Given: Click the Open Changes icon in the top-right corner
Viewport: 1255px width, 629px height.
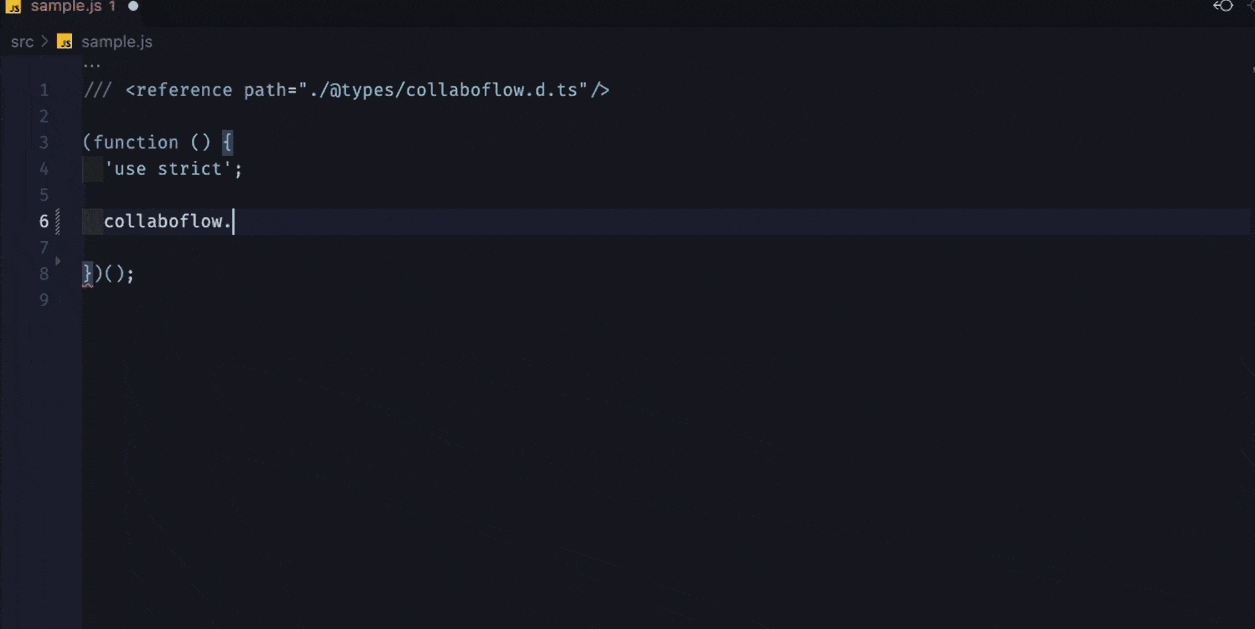Looking at the screenshot, I should pos(1221,7).
